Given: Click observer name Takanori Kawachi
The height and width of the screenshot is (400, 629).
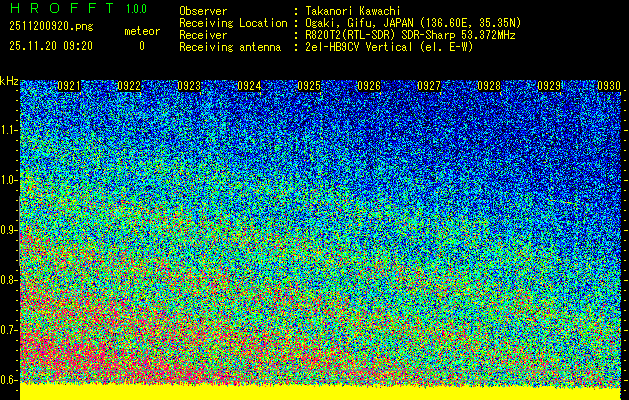Looking at the screenshot, I should pos(353,11).
